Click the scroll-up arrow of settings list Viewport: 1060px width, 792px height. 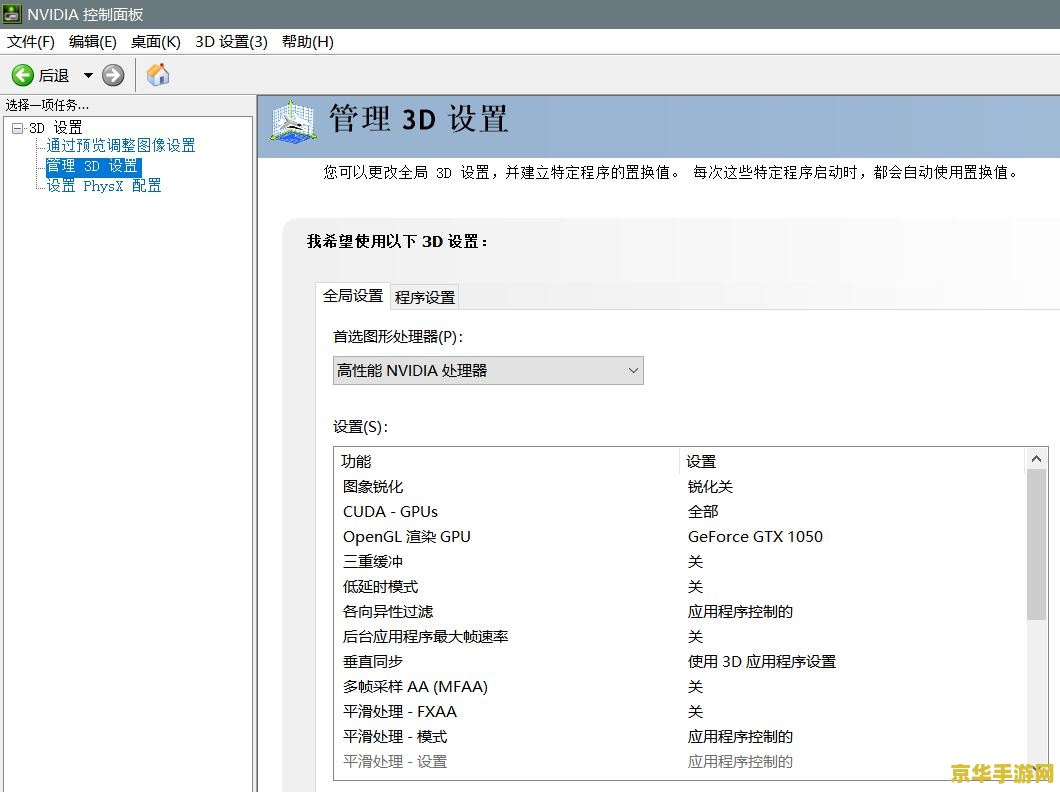pyautogui.click(x=1036, y=459)
